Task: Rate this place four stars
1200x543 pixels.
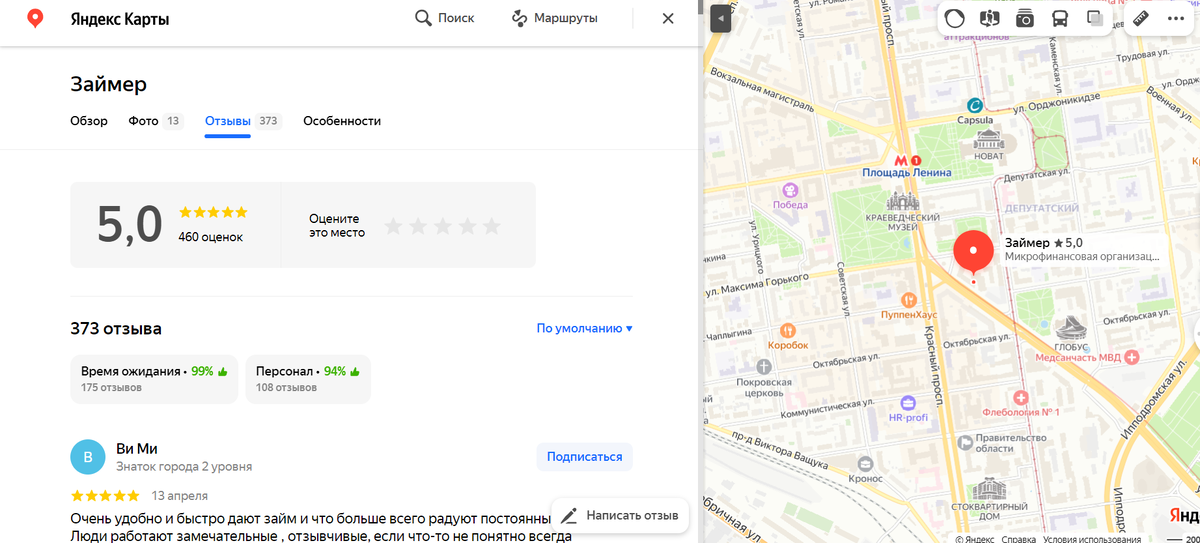Action: pos(467,226)
